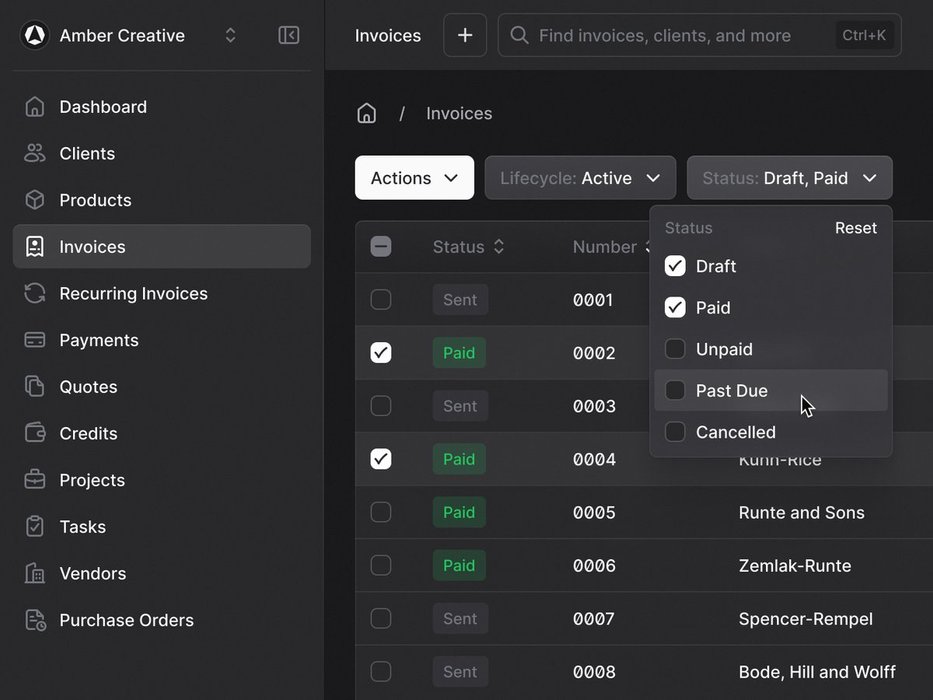The width and height of the screenshot is (933, 700).
Task: Open Credits in the sidebar
Action: (x=162, y=433)
